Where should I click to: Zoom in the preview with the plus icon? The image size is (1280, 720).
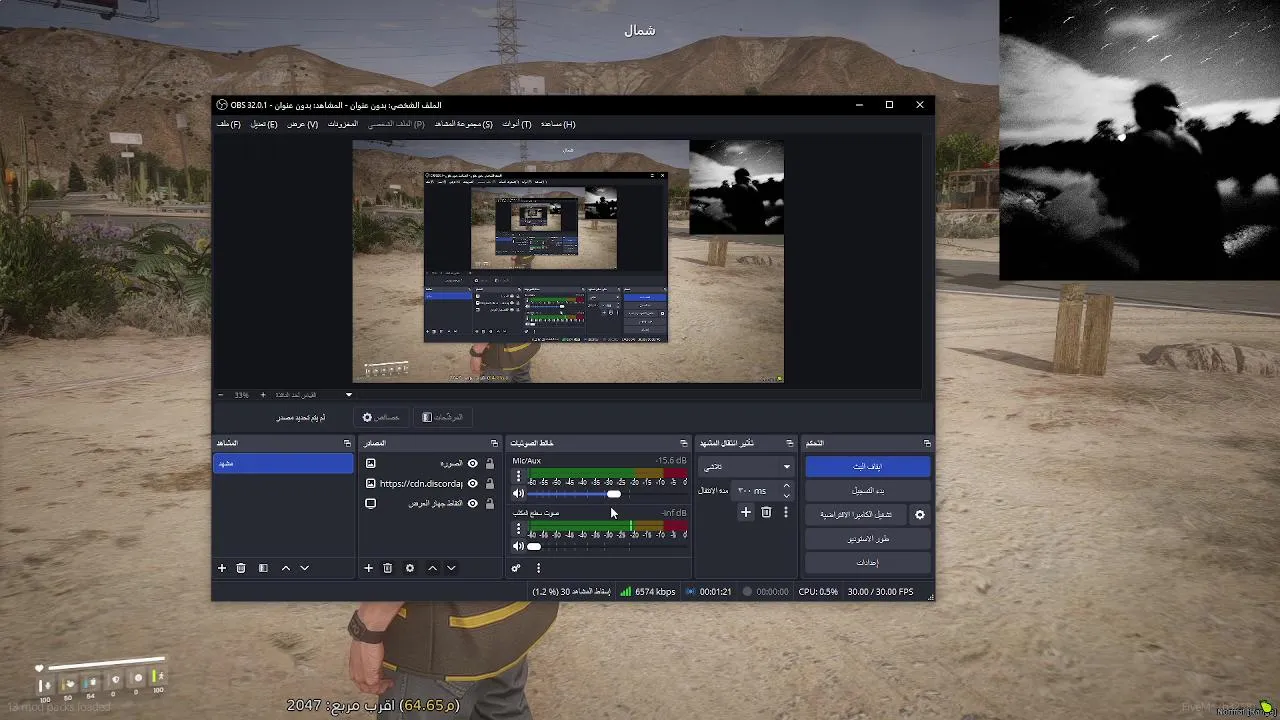point(263,395)
